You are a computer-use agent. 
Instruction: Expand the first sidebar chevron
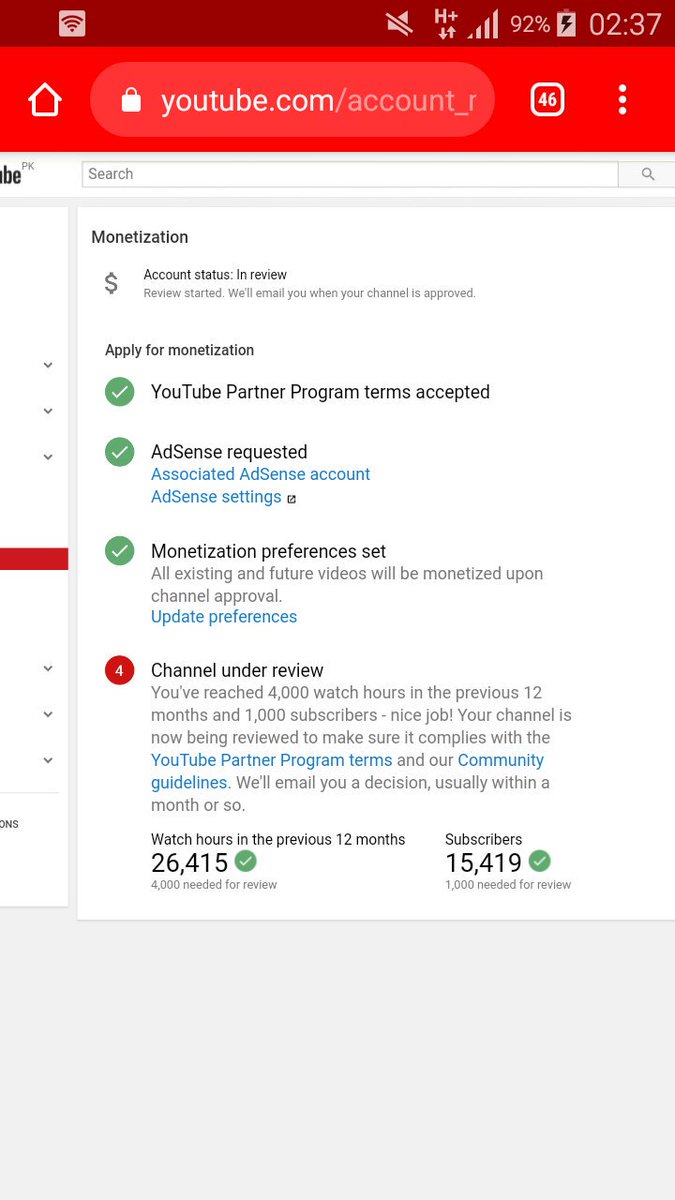click(48, 365)
